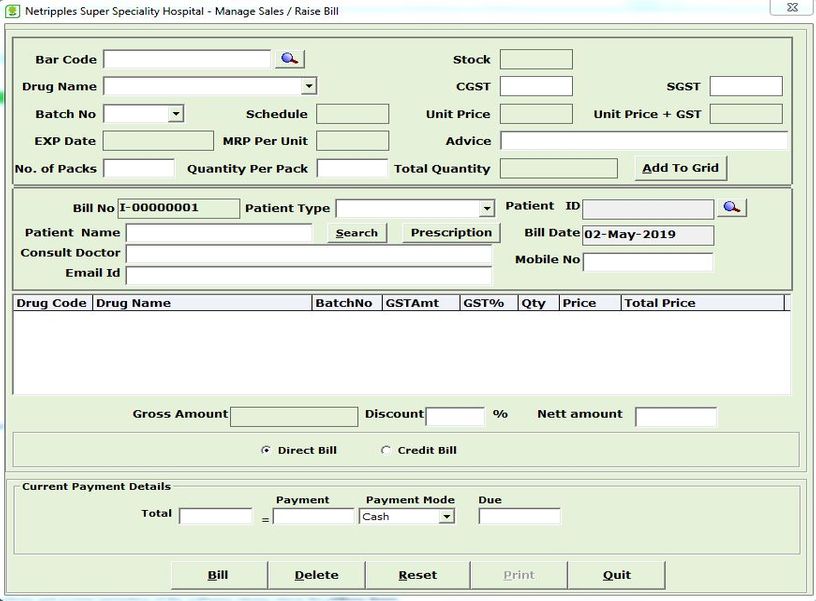Click the Discount percentage field
Screen dimensions: 816x601
pos(455,416)
